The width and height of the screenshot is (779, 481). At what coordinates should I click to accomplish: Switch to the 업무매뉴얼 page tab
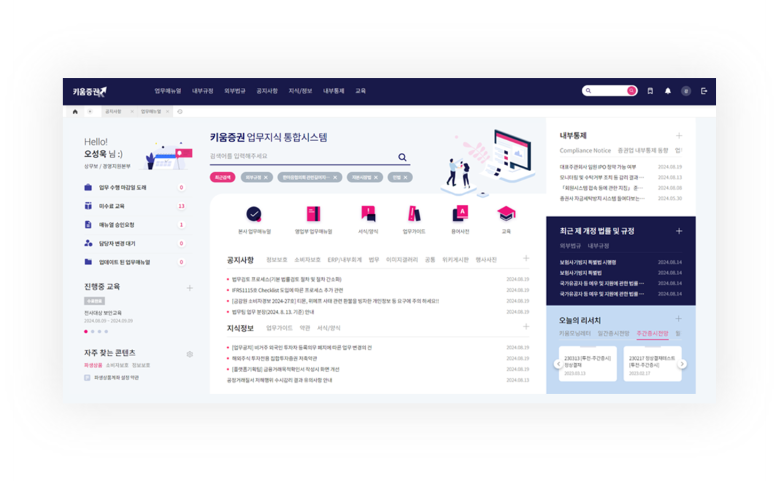coord(151,112)
